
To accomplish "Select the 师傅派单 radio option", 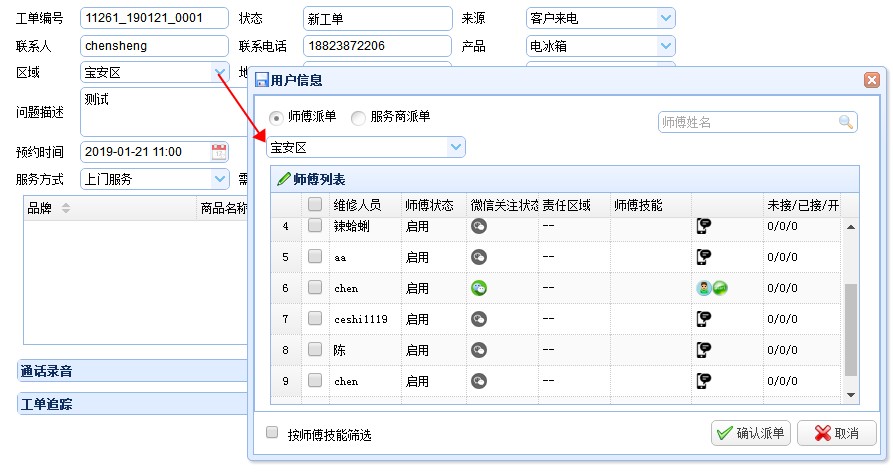I will pyautogui.click(x=276, y=117).
